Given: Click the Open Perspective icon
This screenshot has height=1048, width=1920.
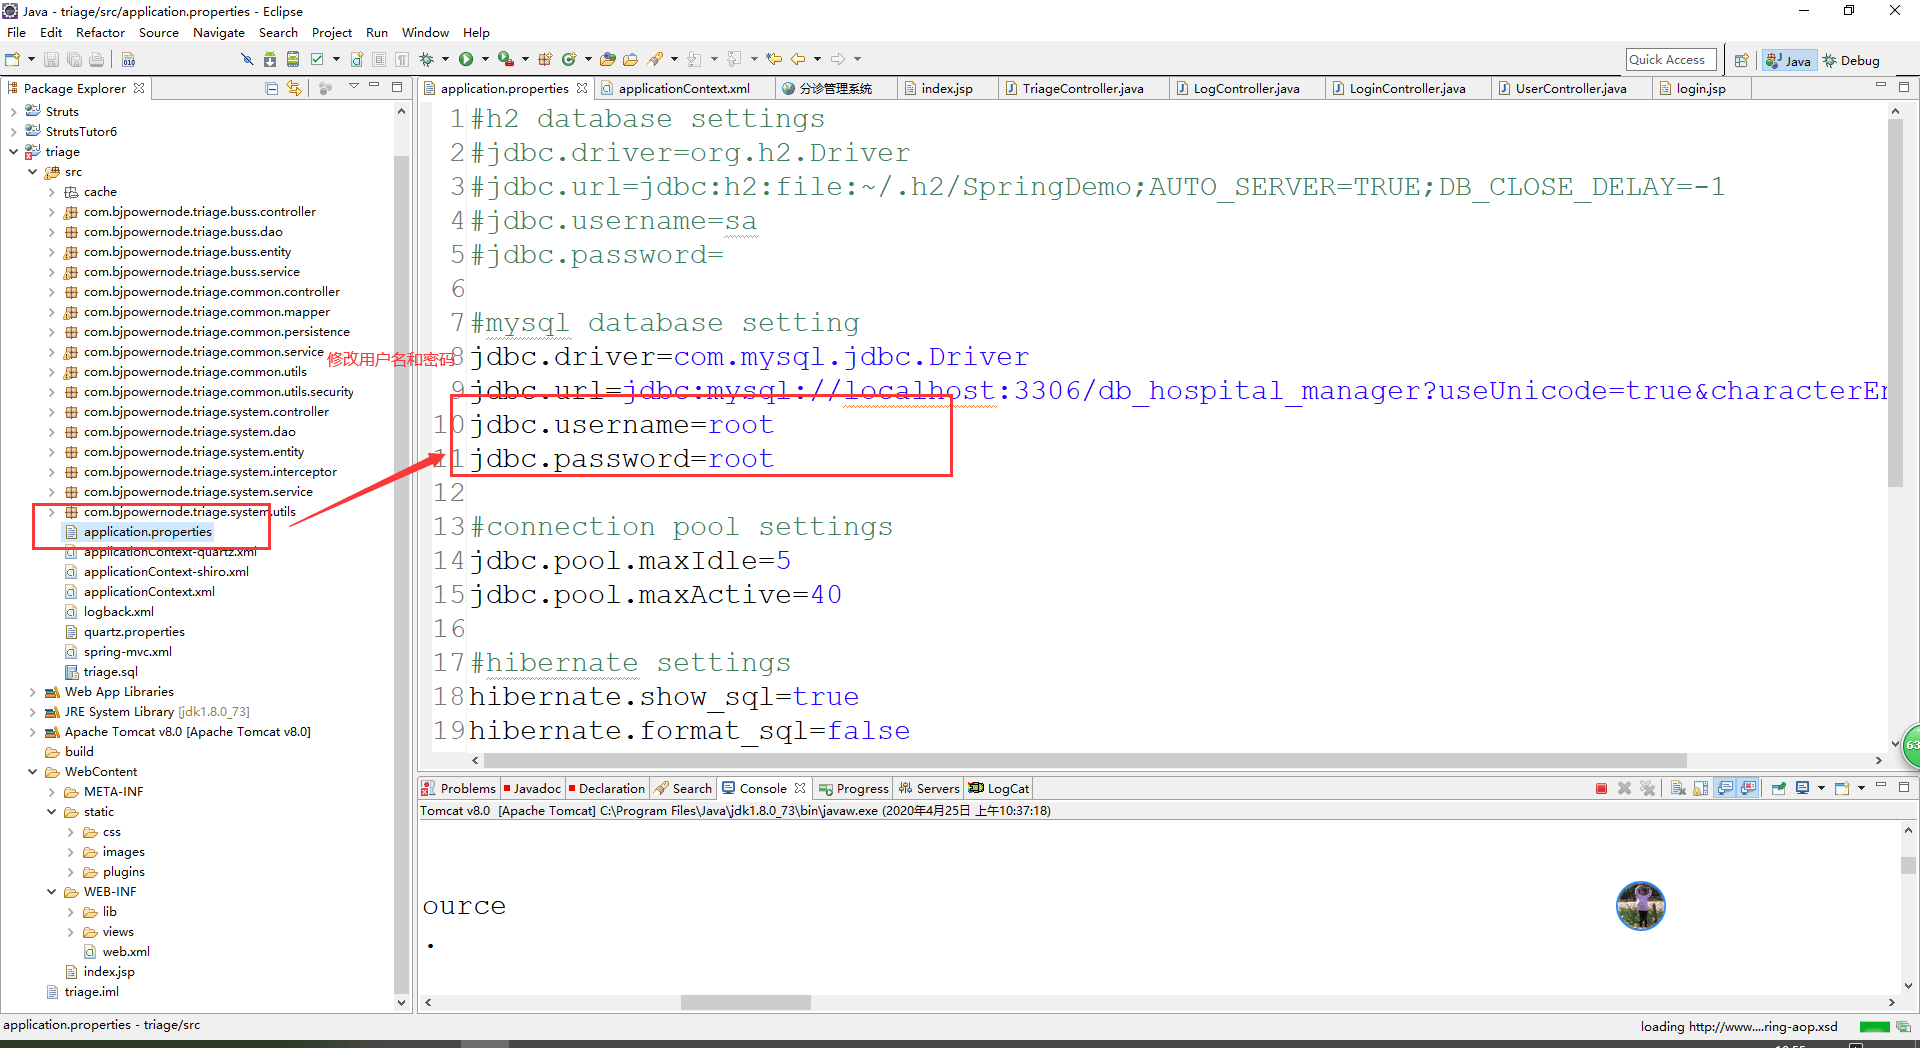Looking at the screenshot, I should point(1741,60).
